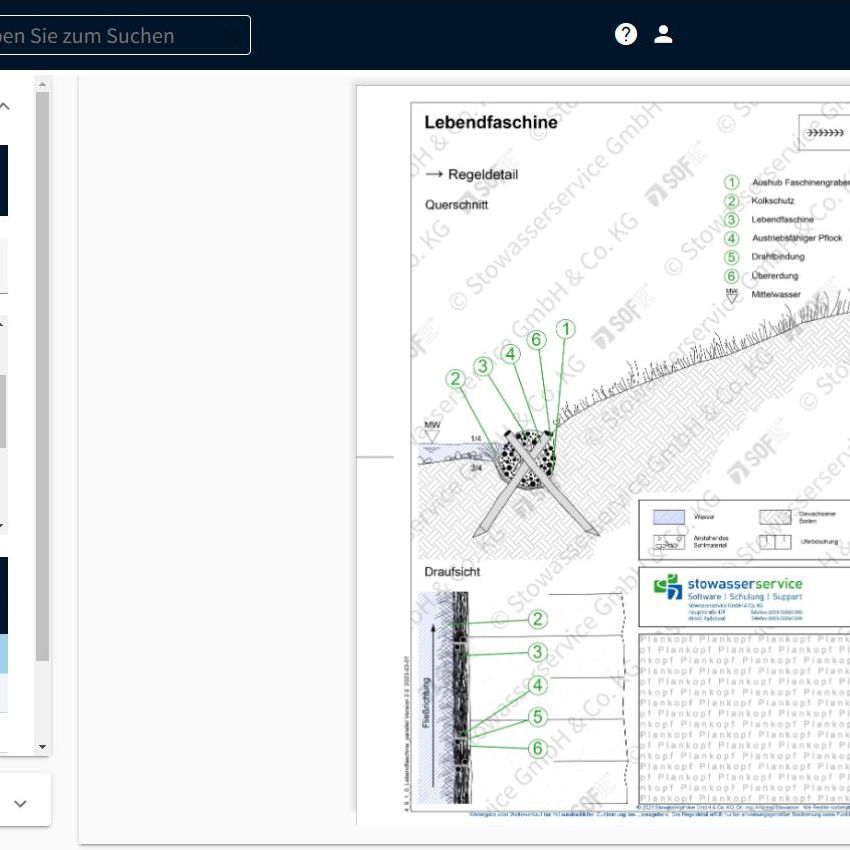Viewport: 850px width, 850px height.
Task: Focus the search field 'zum Suchen'
Action: point(120,35)
